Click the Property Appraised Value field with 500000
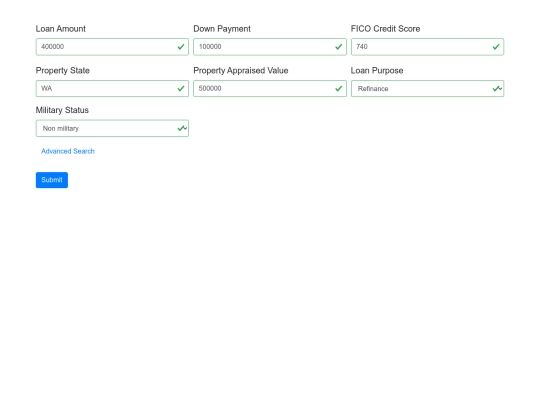540x405 pixels. 270,89
